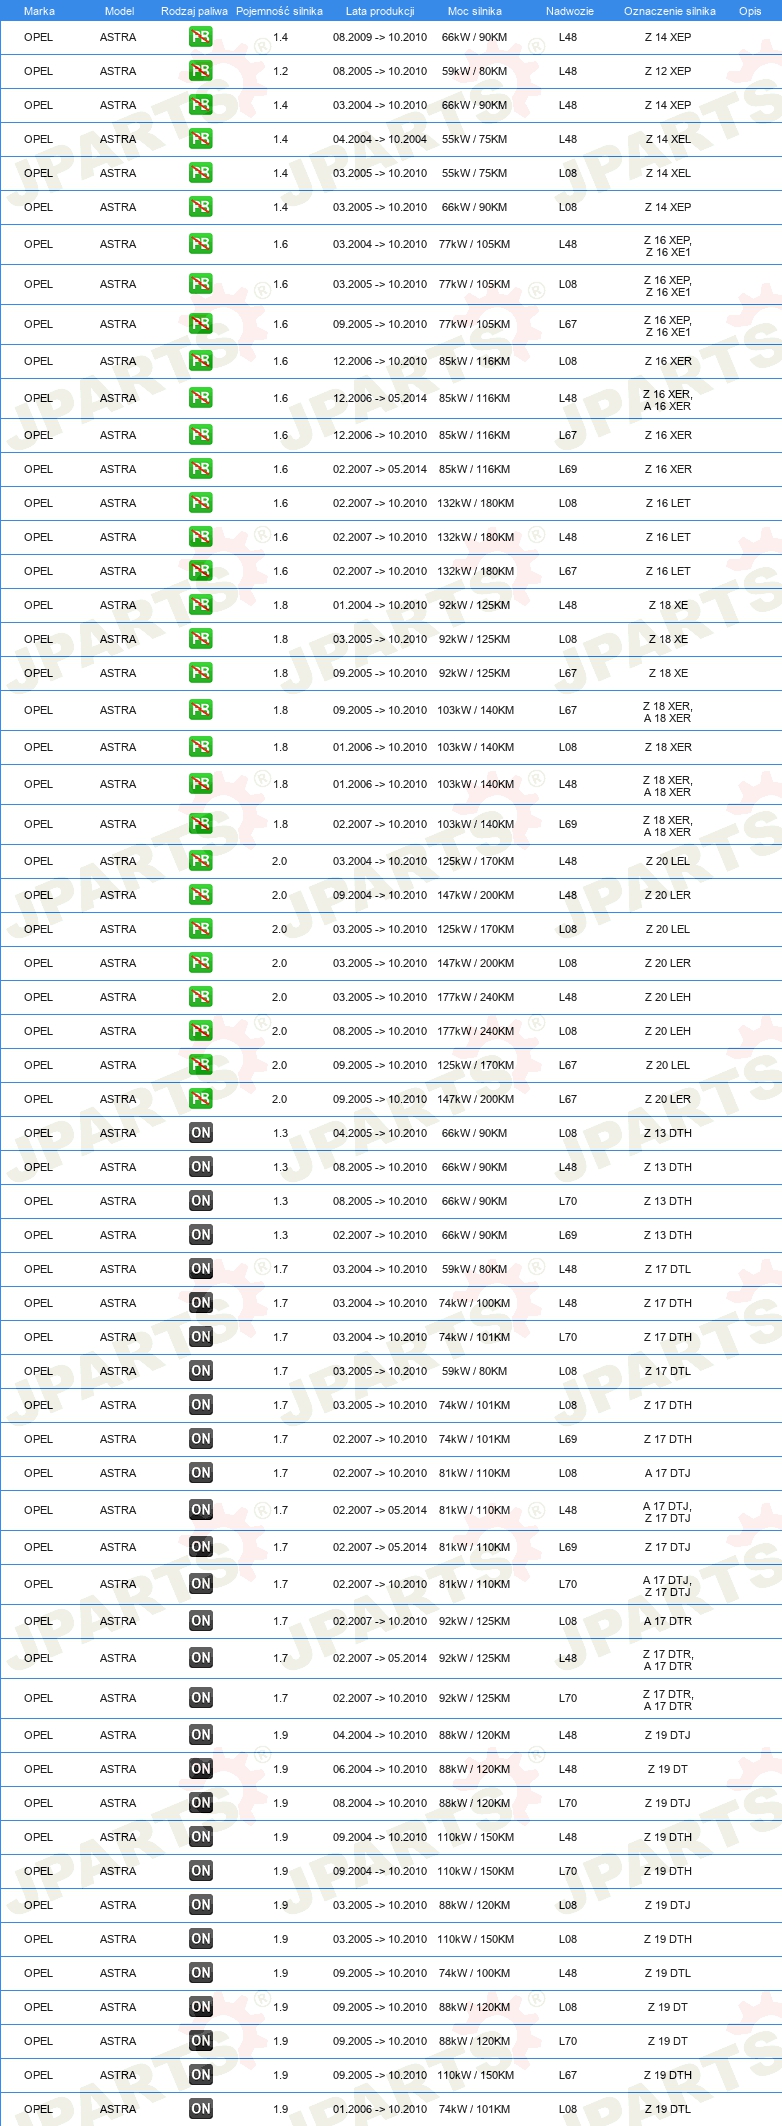Click diesel ON icon in 01.2006 Z 19 DTL row
782x2126 pixels.
coord(201,2109)
